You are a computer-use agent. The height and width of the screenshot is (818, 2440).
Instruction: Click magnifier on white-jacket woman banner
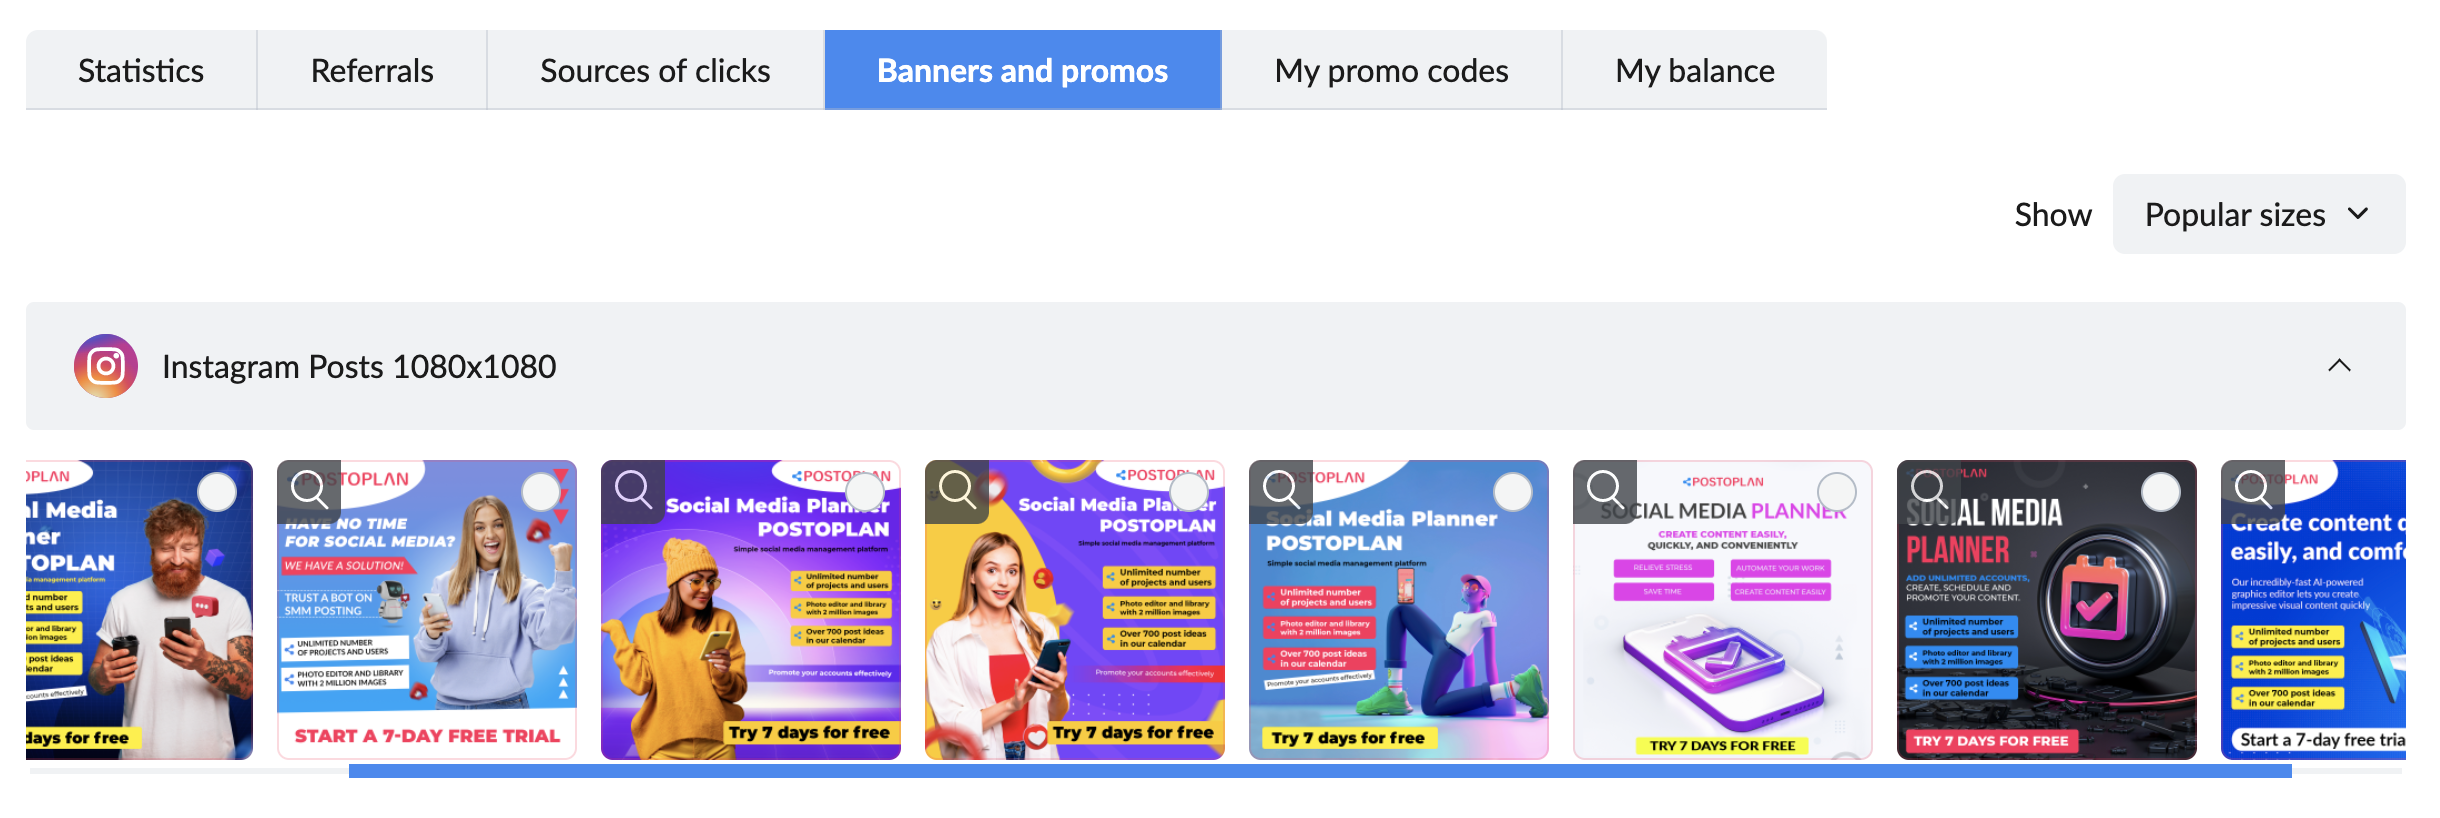957,488
